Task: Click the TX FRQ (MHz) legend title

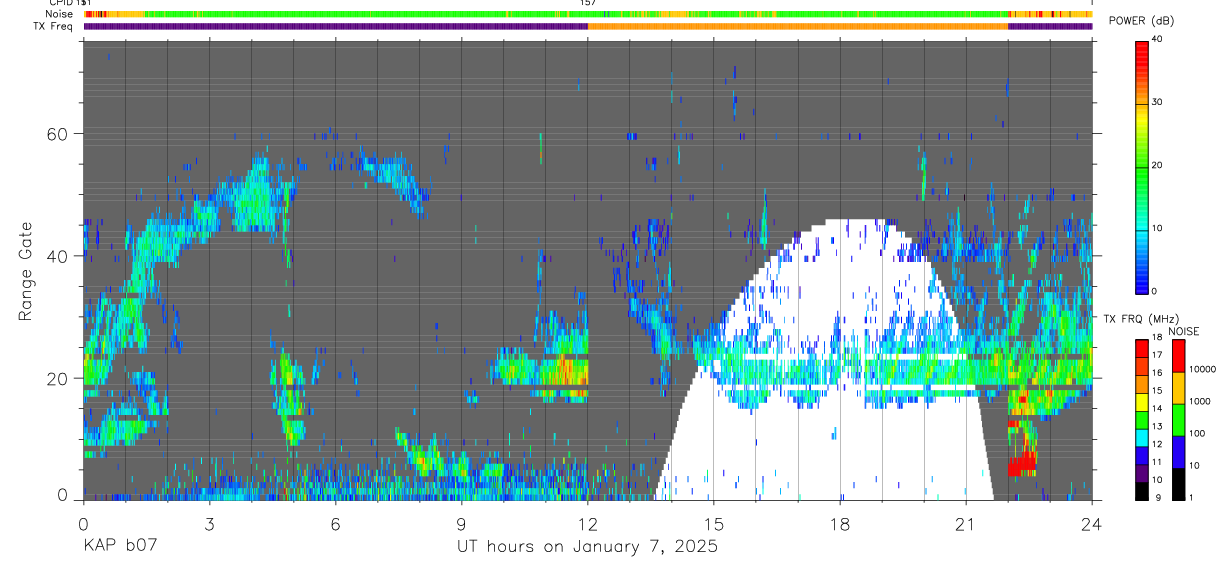Action: pos(1139,319)
